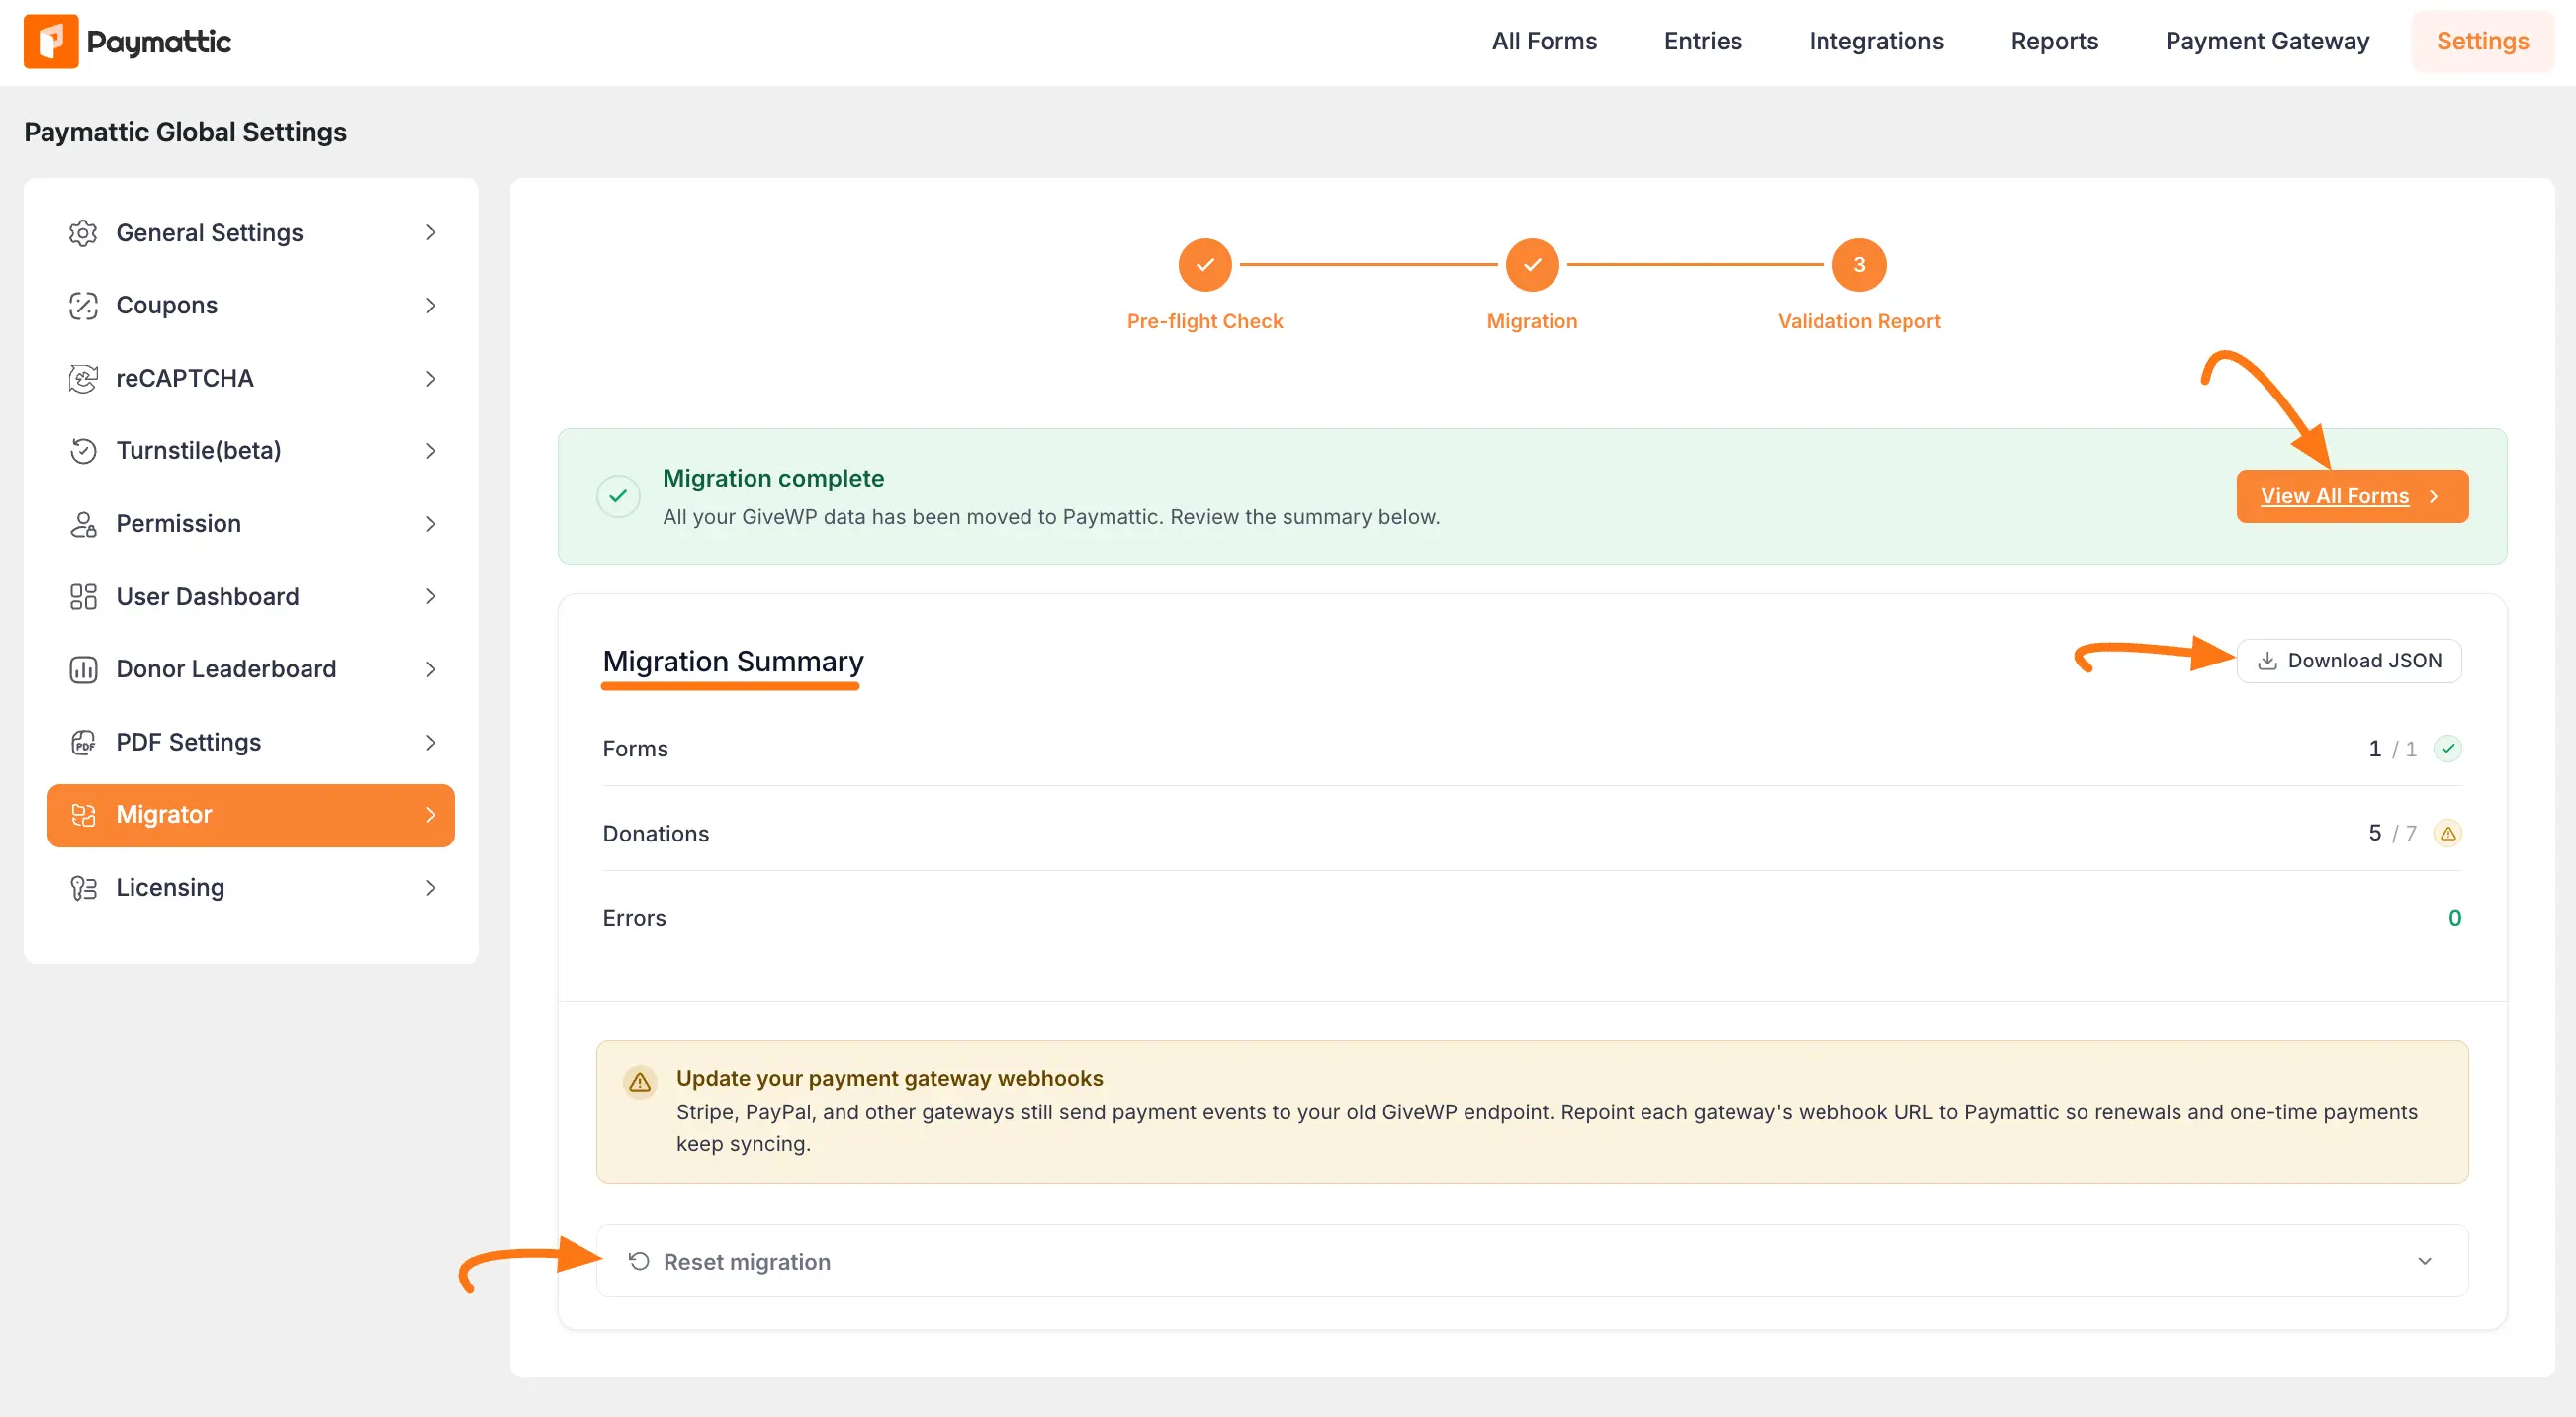Click the Errors count 0

coord(2454,918)
